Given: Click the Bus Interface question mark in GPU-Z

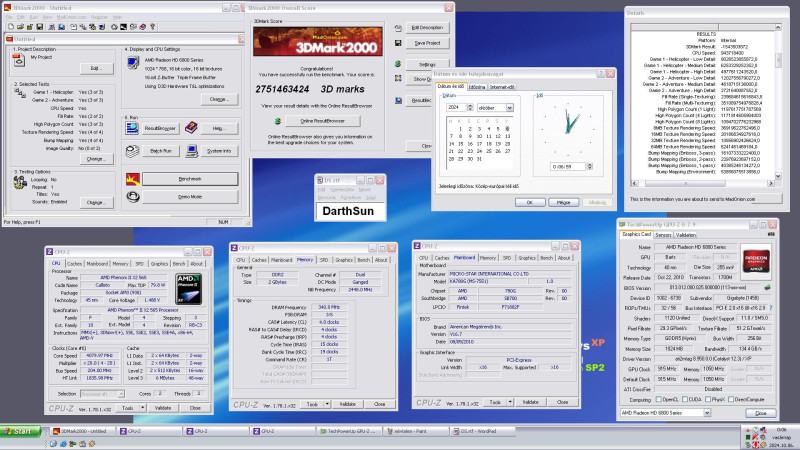Looking at the screenshot, I should (x=770, y=308).
